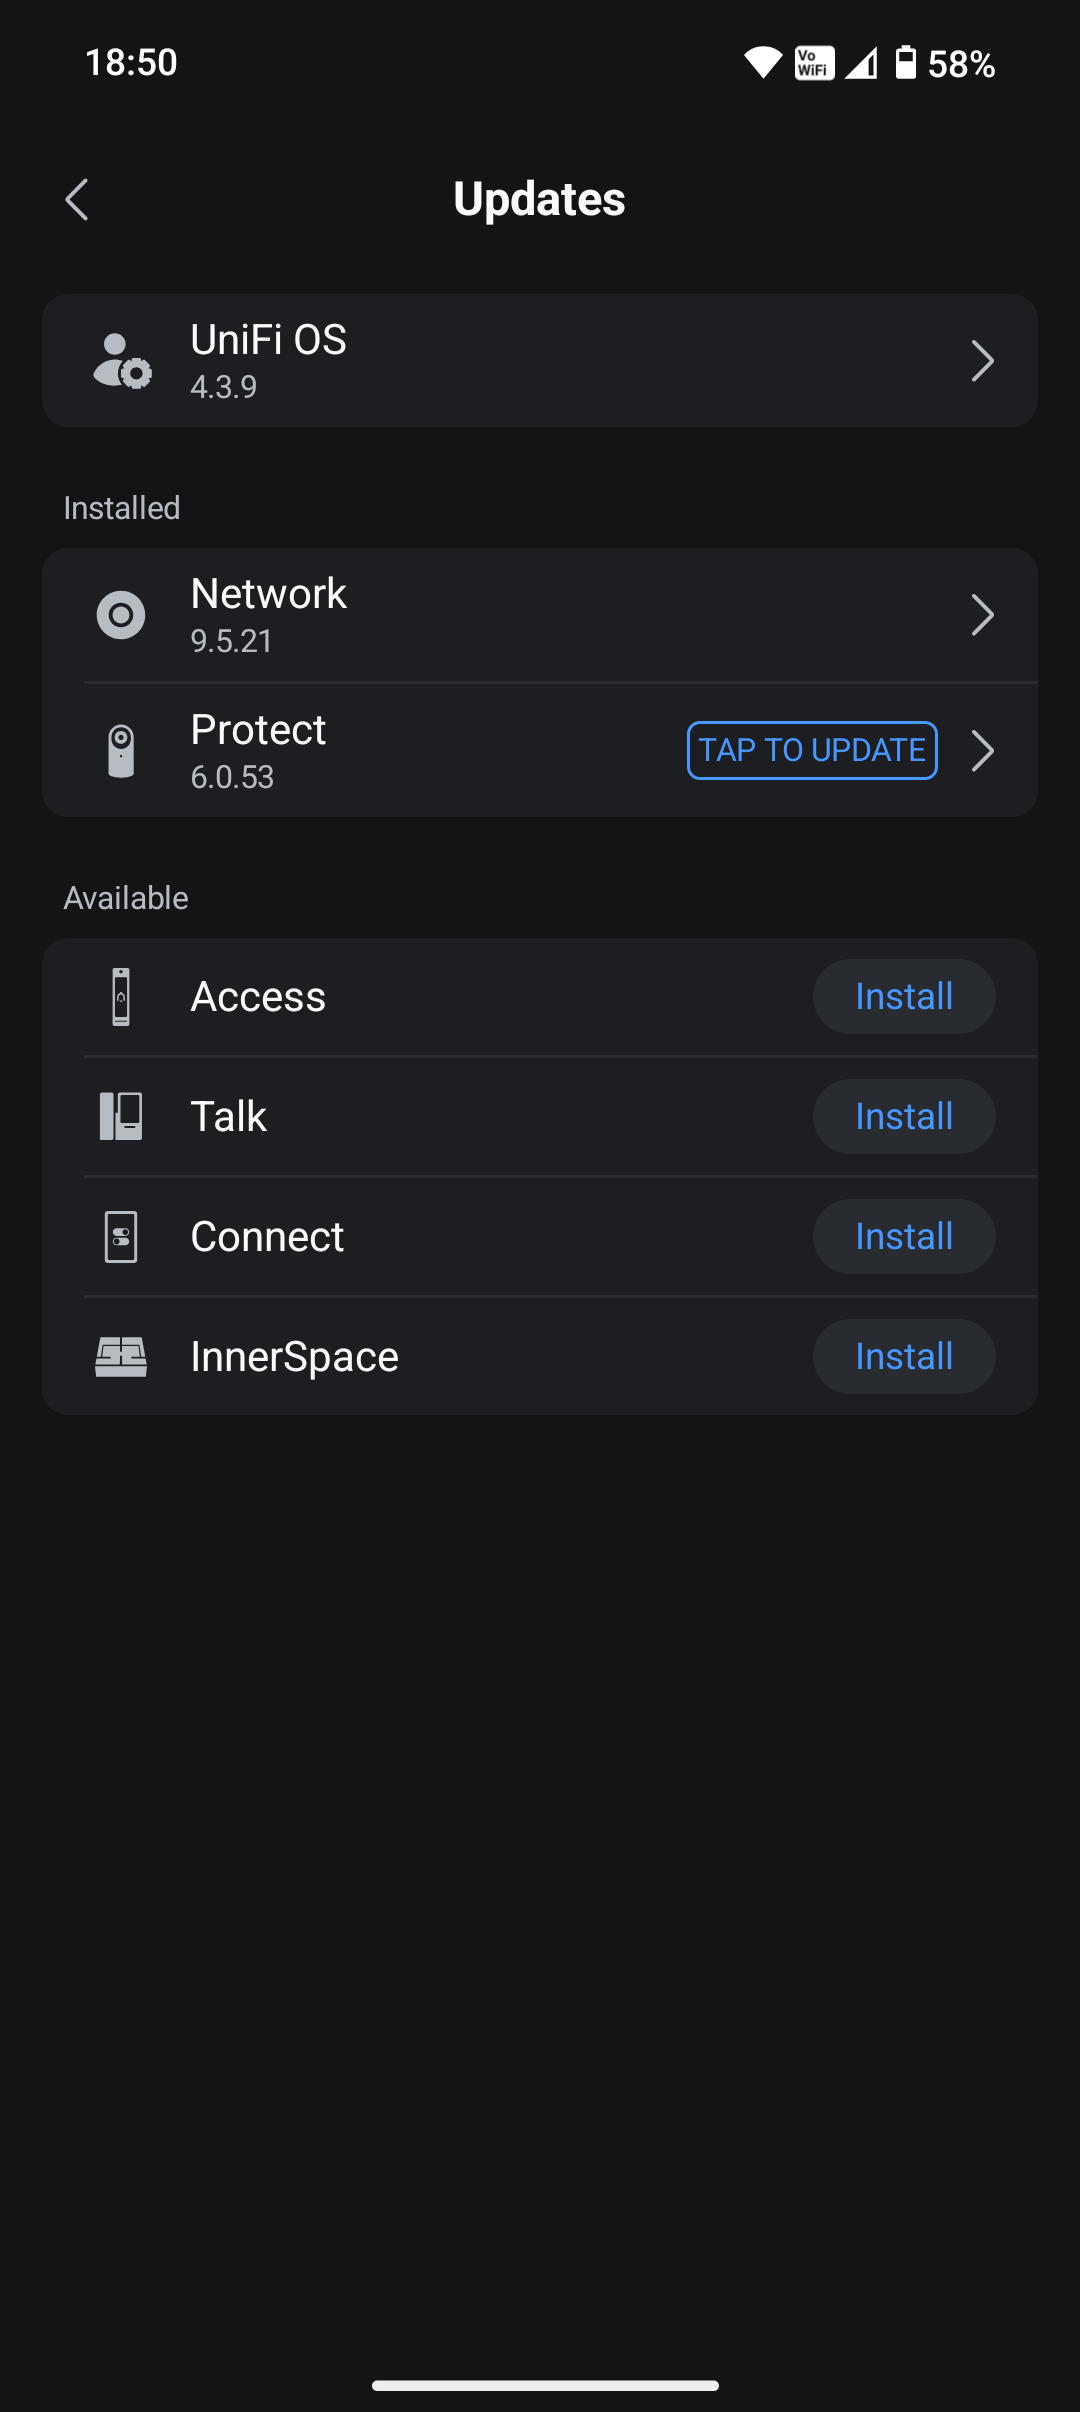1080x2412 pixels.
Task: Tap the bottom home gesture bar
Action: tap(545, 2385)
